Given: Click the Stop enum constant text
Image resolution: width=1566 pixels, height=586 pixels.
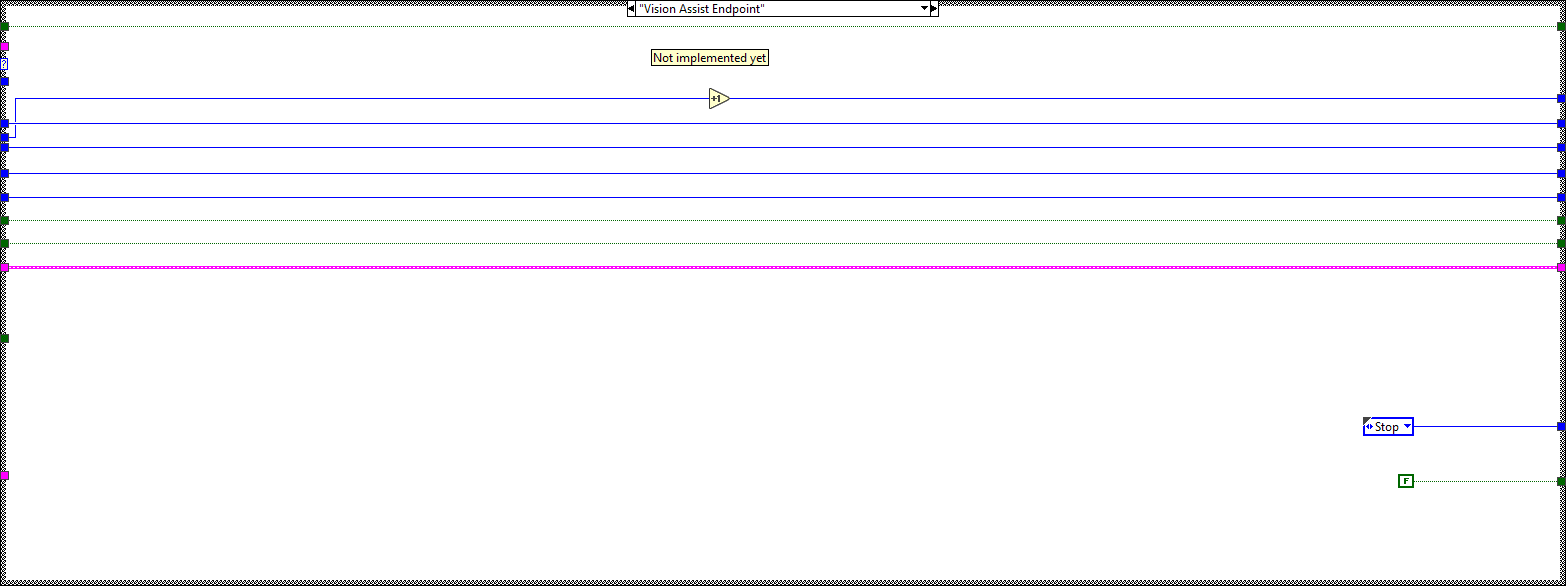Looking at the screenshot, I should click(1386, 427).
